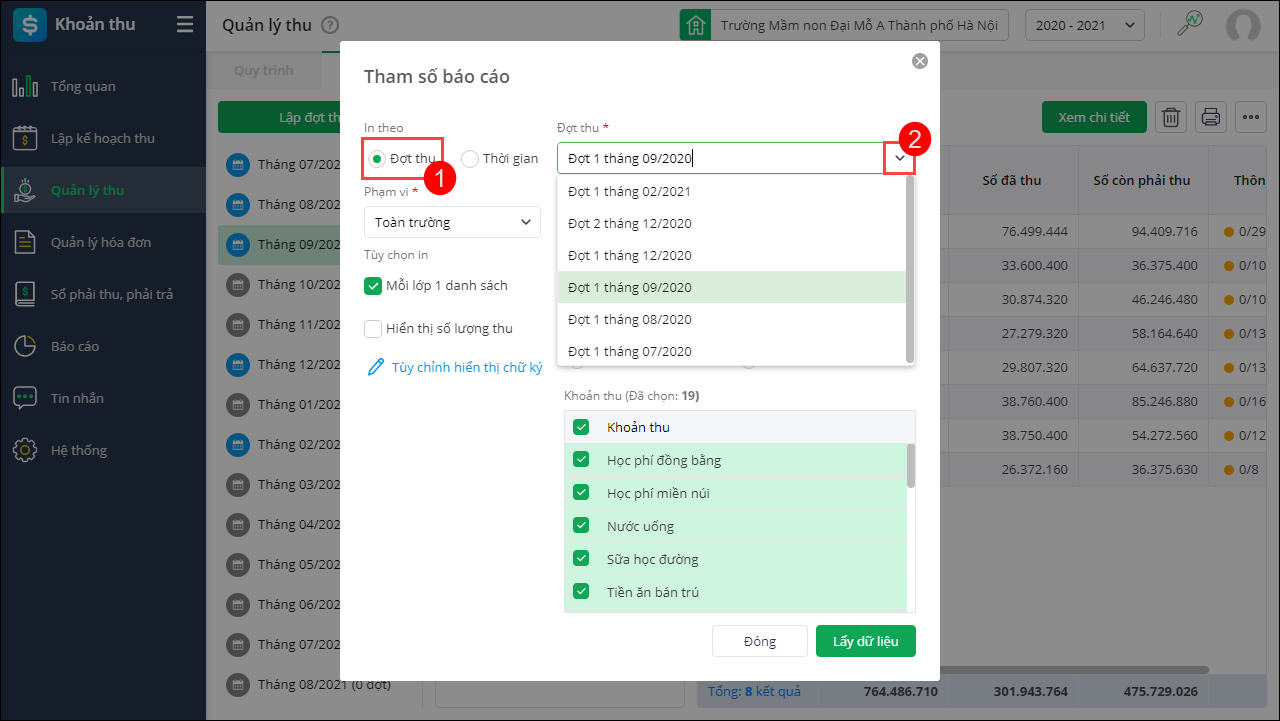Expand the Đợt thu dropdown arrow
Image resolution: width=1280 pixels, height=721 pixels.
899,158
